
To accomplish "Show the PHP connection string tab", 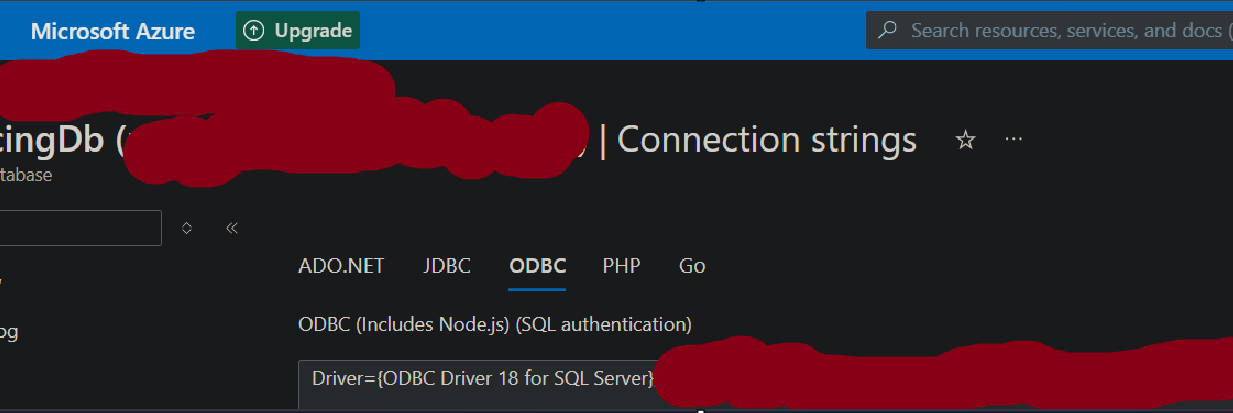I will pyautogui.click(x=621, y=266).
